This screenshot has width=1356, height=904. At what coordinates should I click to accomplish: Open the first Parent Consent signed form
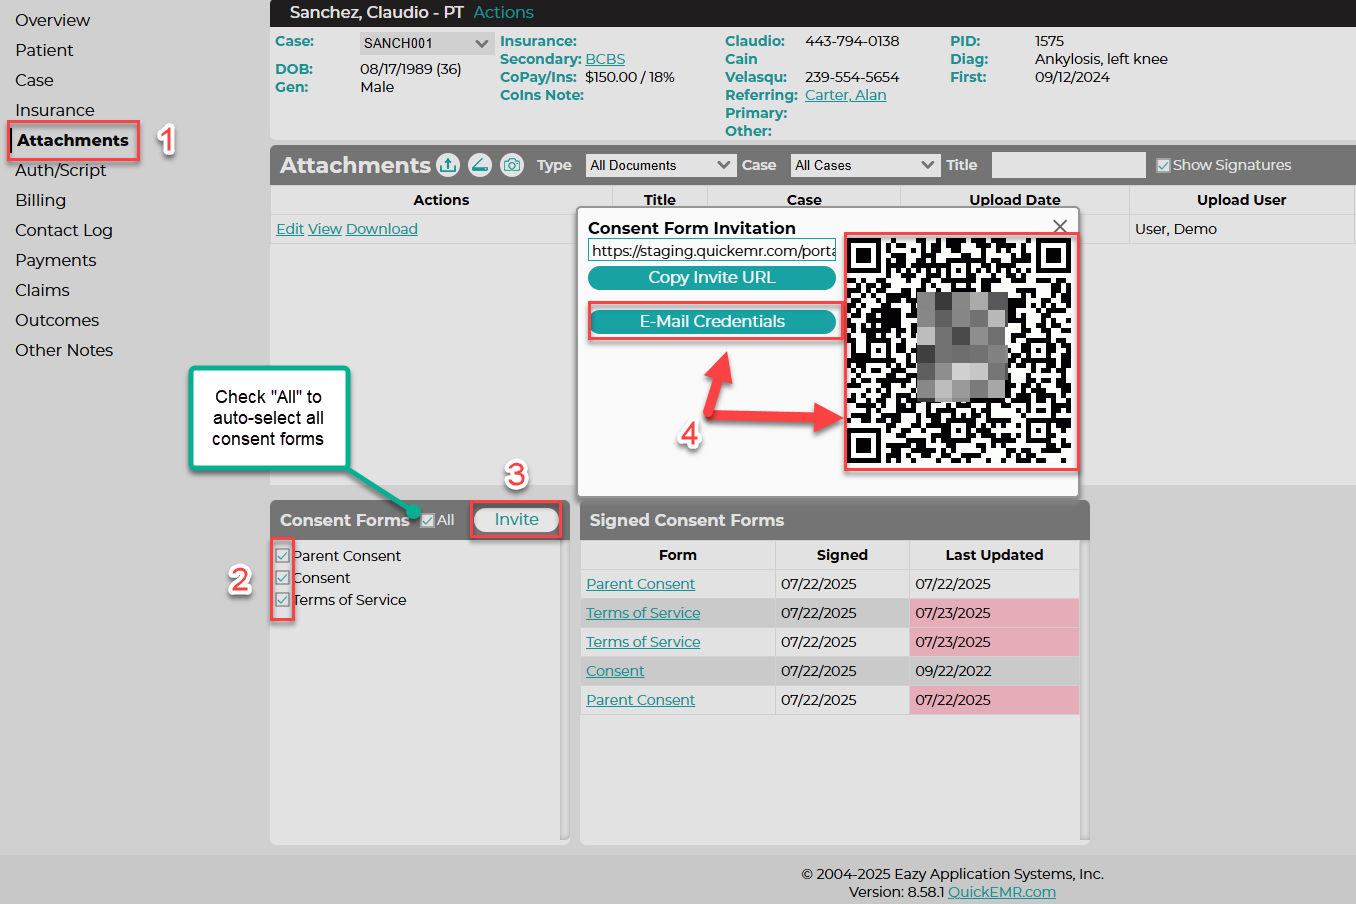[x=640, y=584]
